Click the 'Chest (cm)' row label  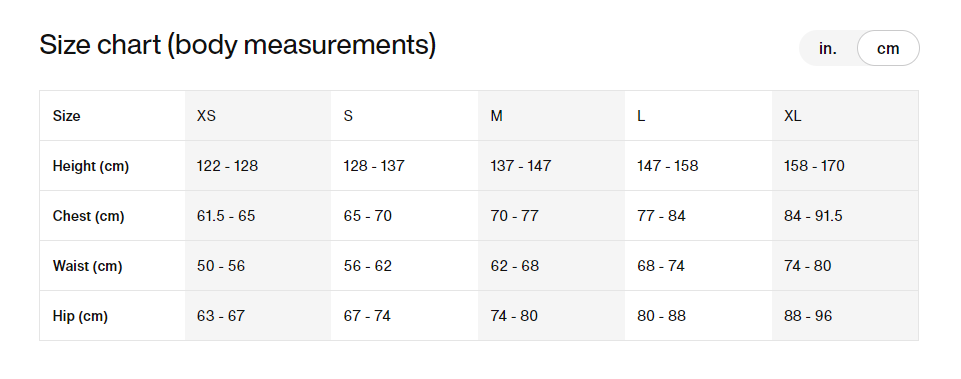click(x=88, y=216)
